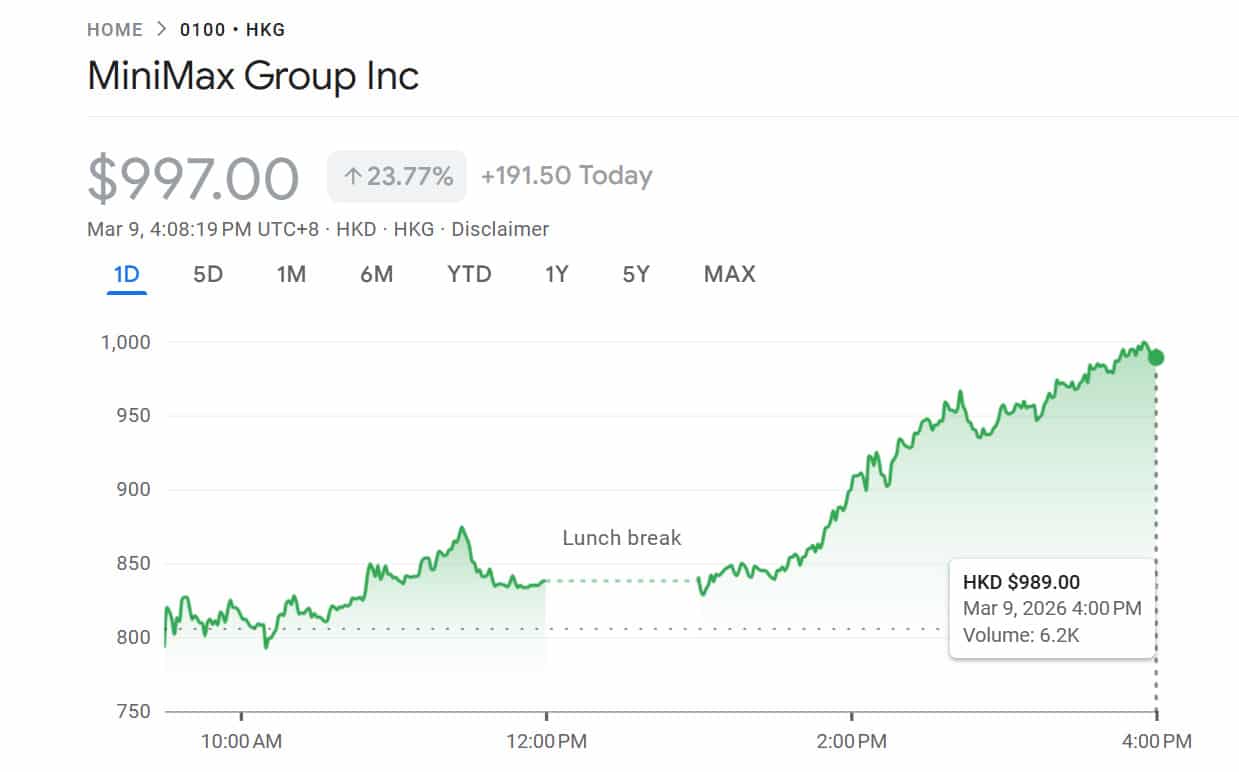Select the MAX range tab
The width and height of the screenshot is (1239, 772).
(730, 274)
